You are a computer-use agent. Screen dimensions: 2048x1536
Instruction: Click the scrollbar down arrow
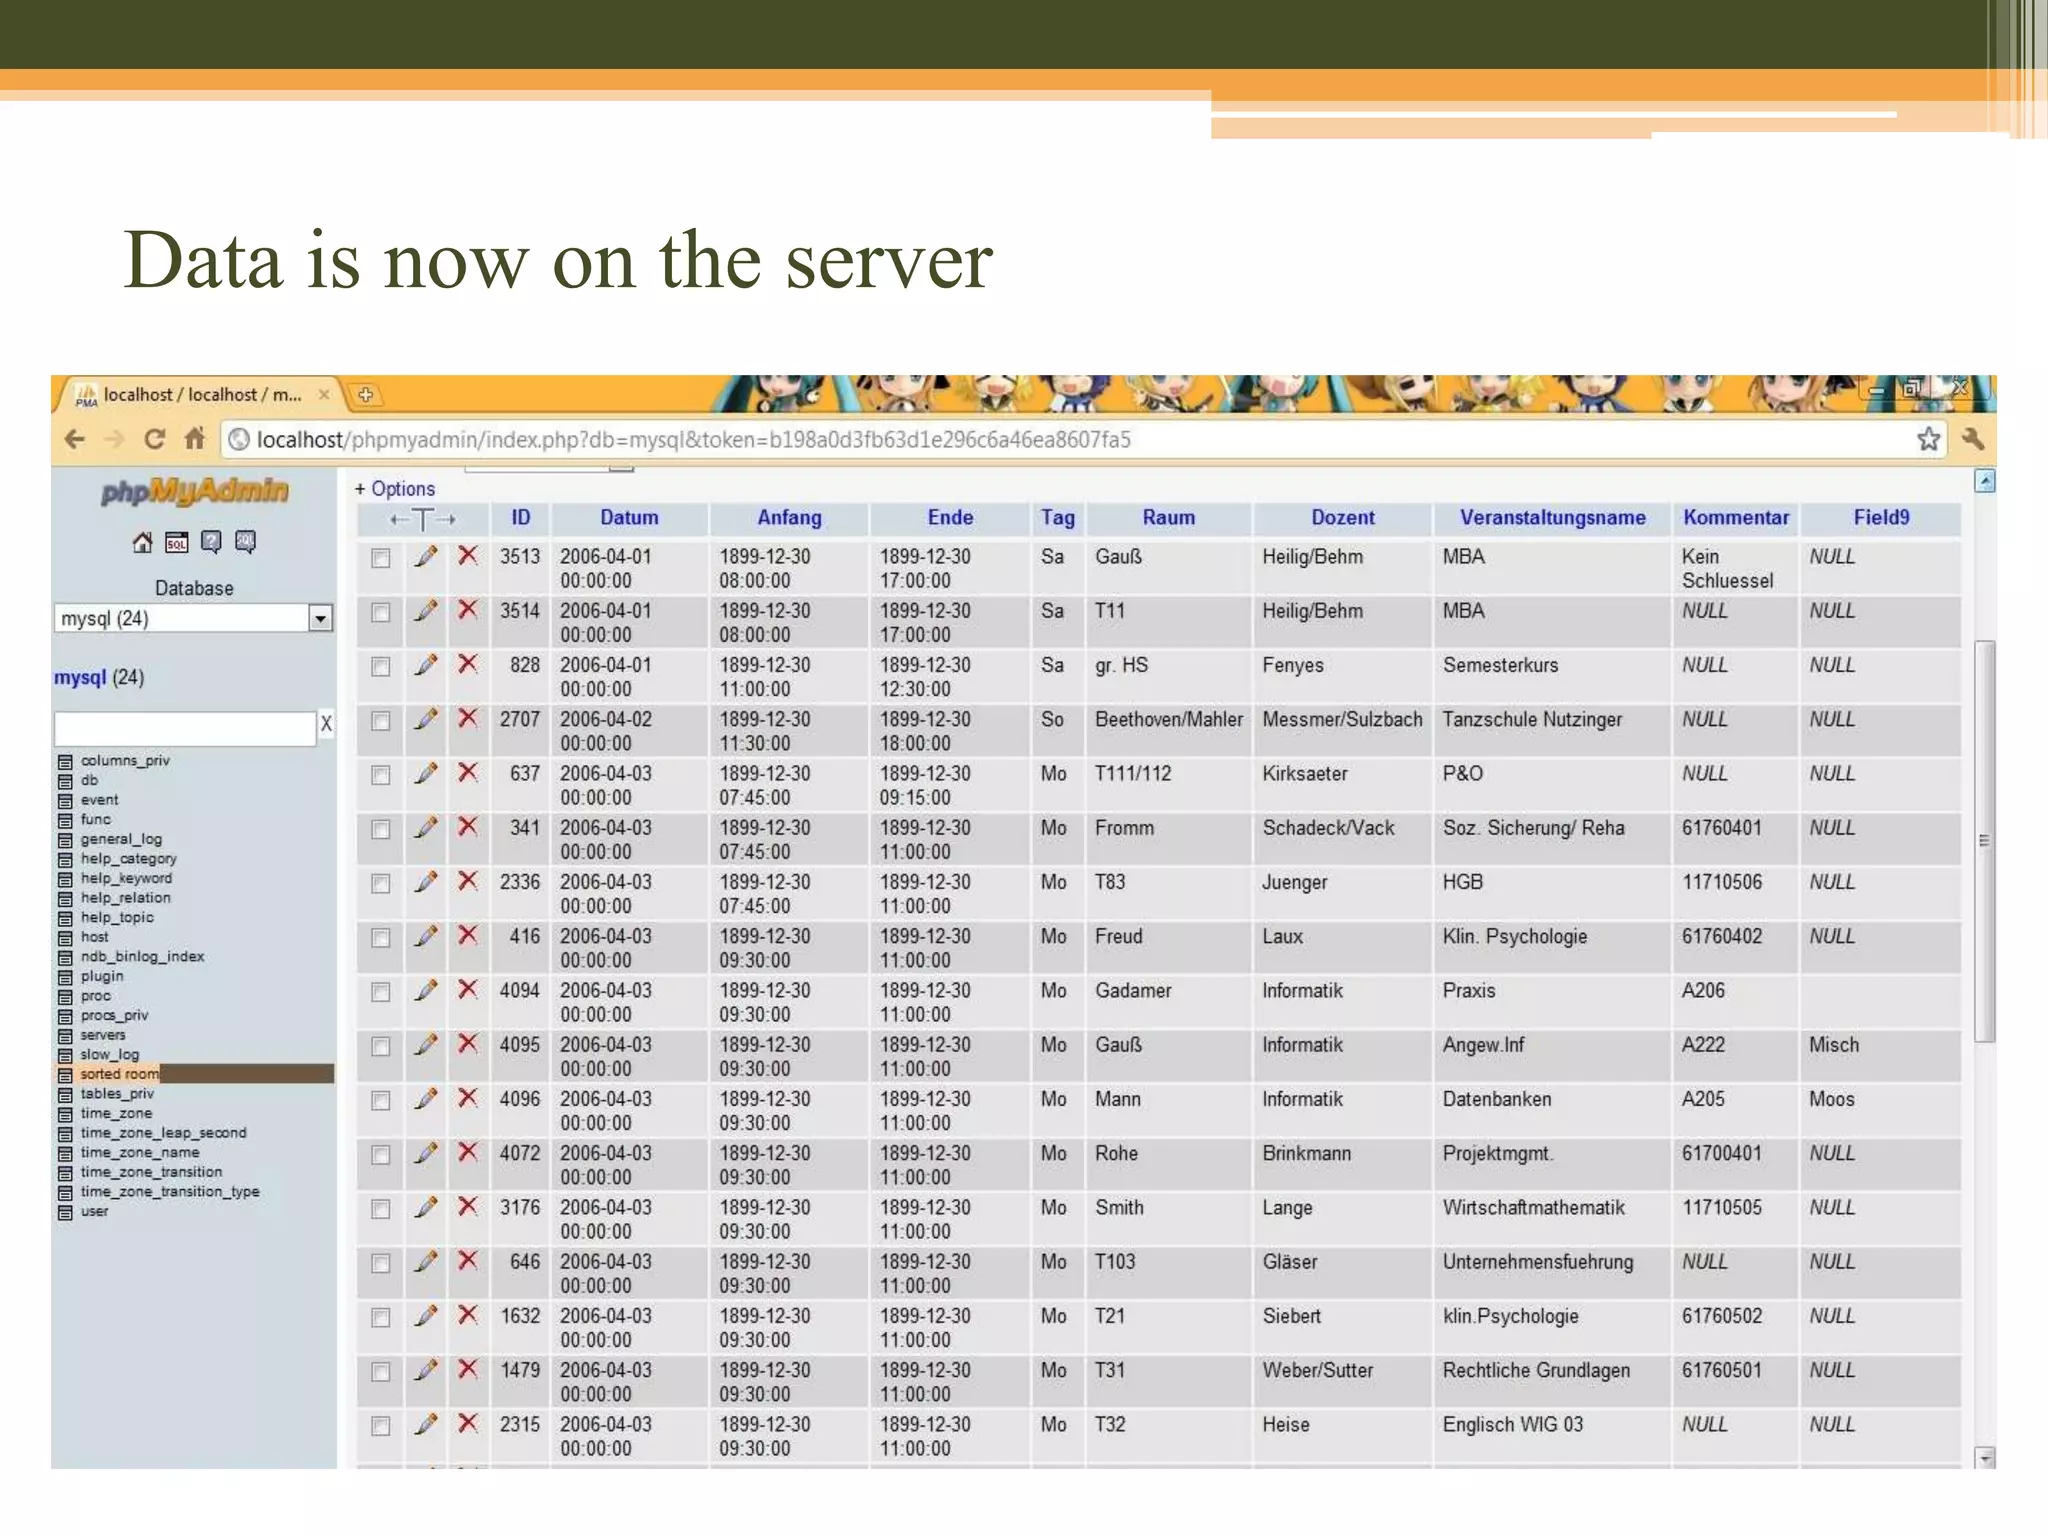point(1985,1457)
